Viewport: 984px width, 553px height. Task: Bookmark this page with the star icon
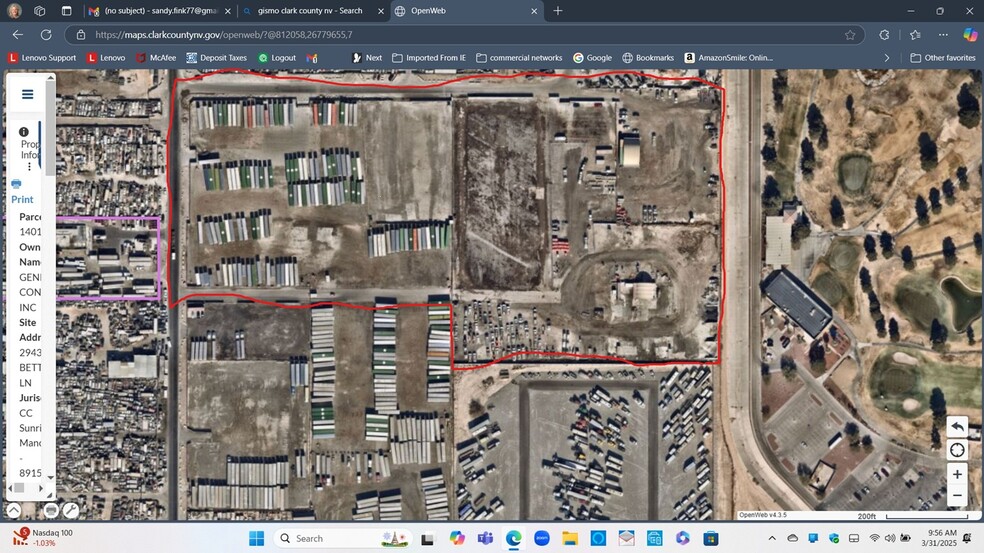coord(850,34)
